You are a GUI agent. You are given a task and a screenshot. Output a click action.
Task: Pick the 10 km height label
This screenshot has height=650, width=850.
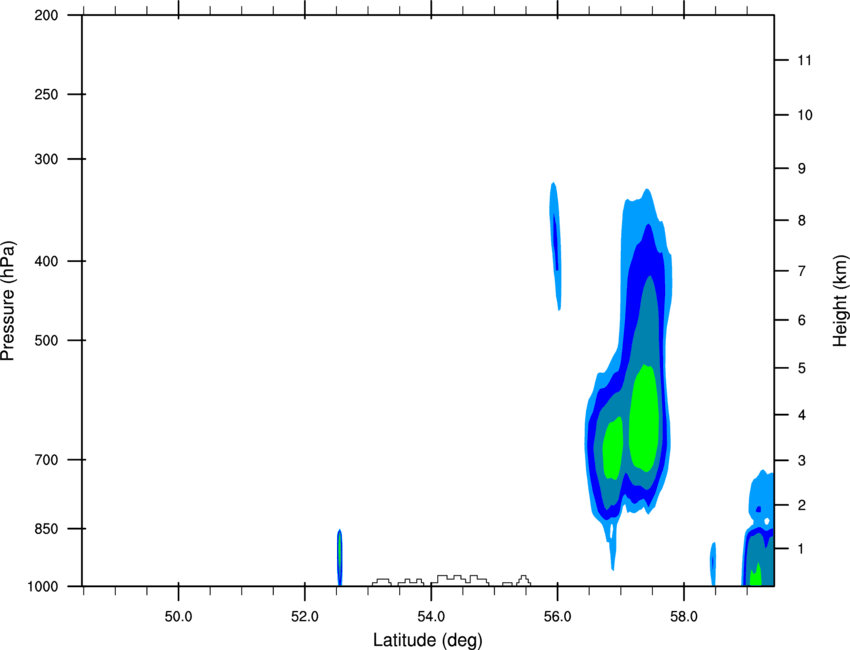click(x=805, y=115)
